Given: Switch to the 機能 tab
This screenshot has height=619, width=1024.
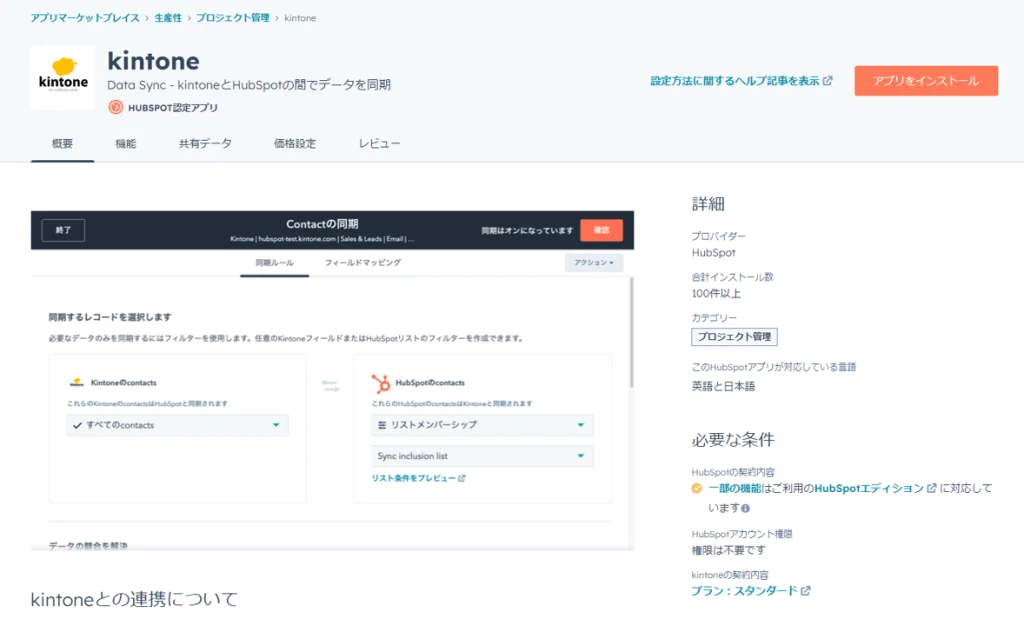Looking at the screenshot, I should pyautogui.click(x=125, y=144).
